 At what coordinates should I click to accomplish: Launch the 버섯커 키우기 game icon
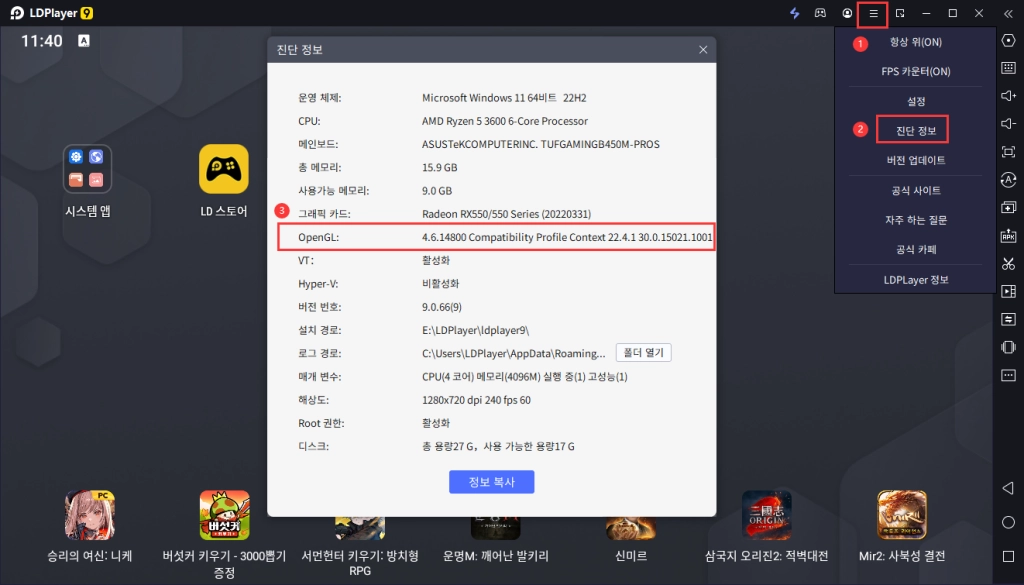pos(225,515)
